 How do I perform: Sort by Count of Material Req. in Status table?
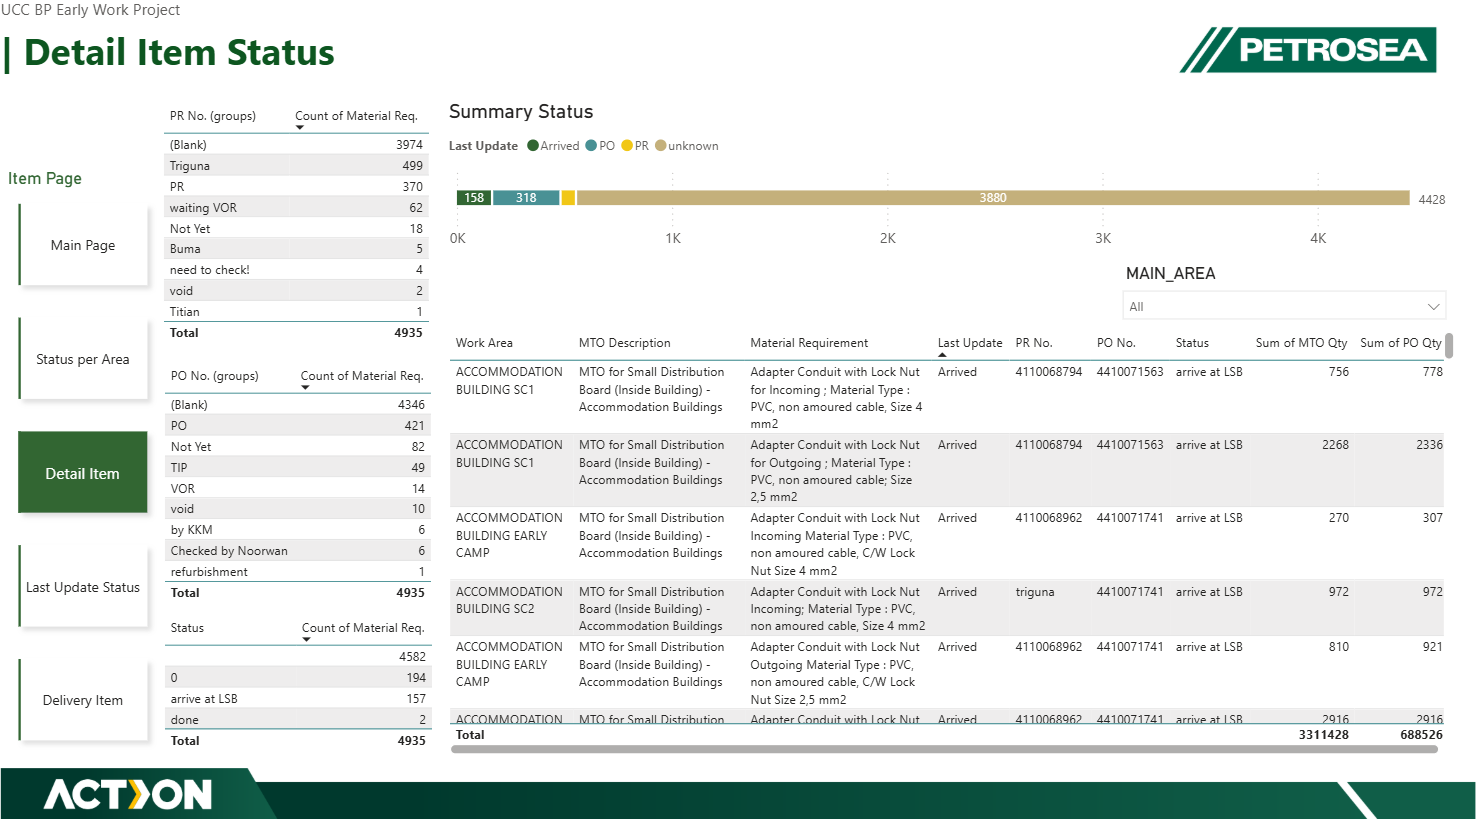[363, 628]
